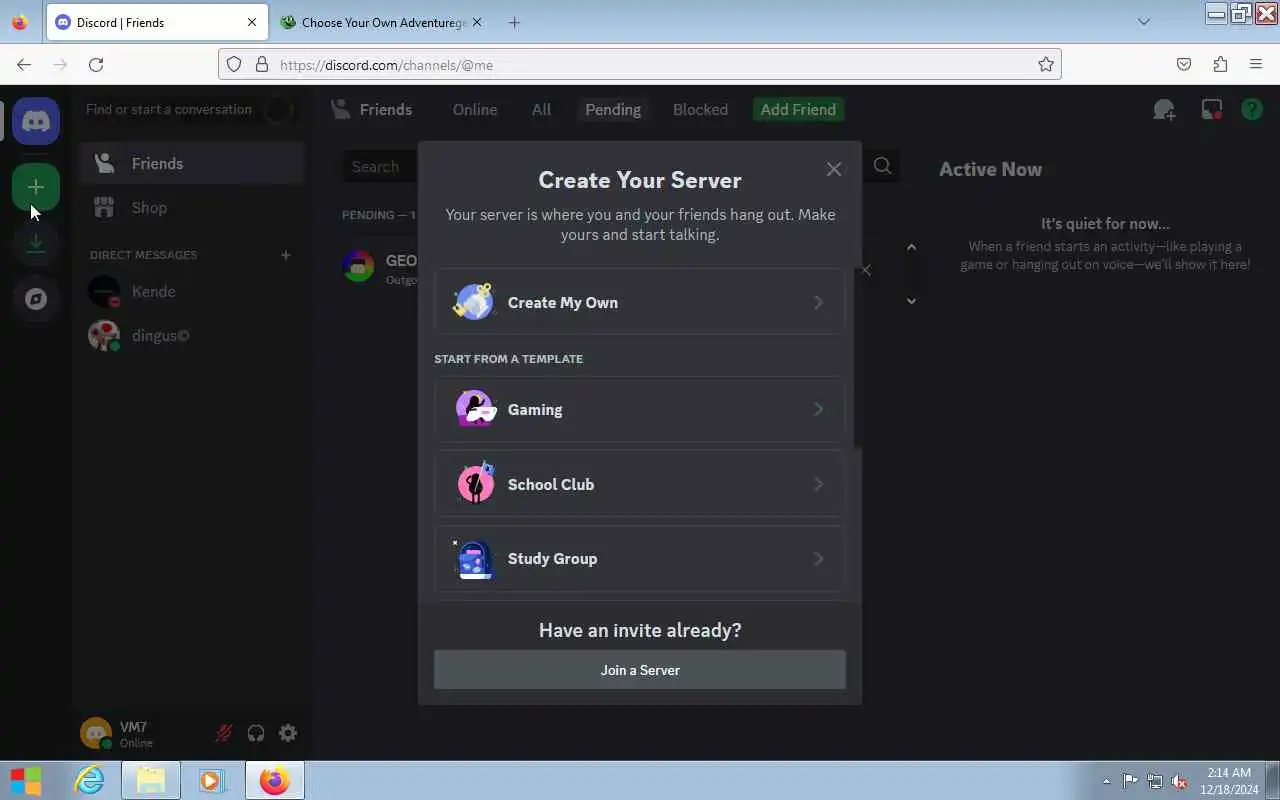Click the Firefox URL address bar
Viewport: 1280px width, 800px height.
point(640,65)
